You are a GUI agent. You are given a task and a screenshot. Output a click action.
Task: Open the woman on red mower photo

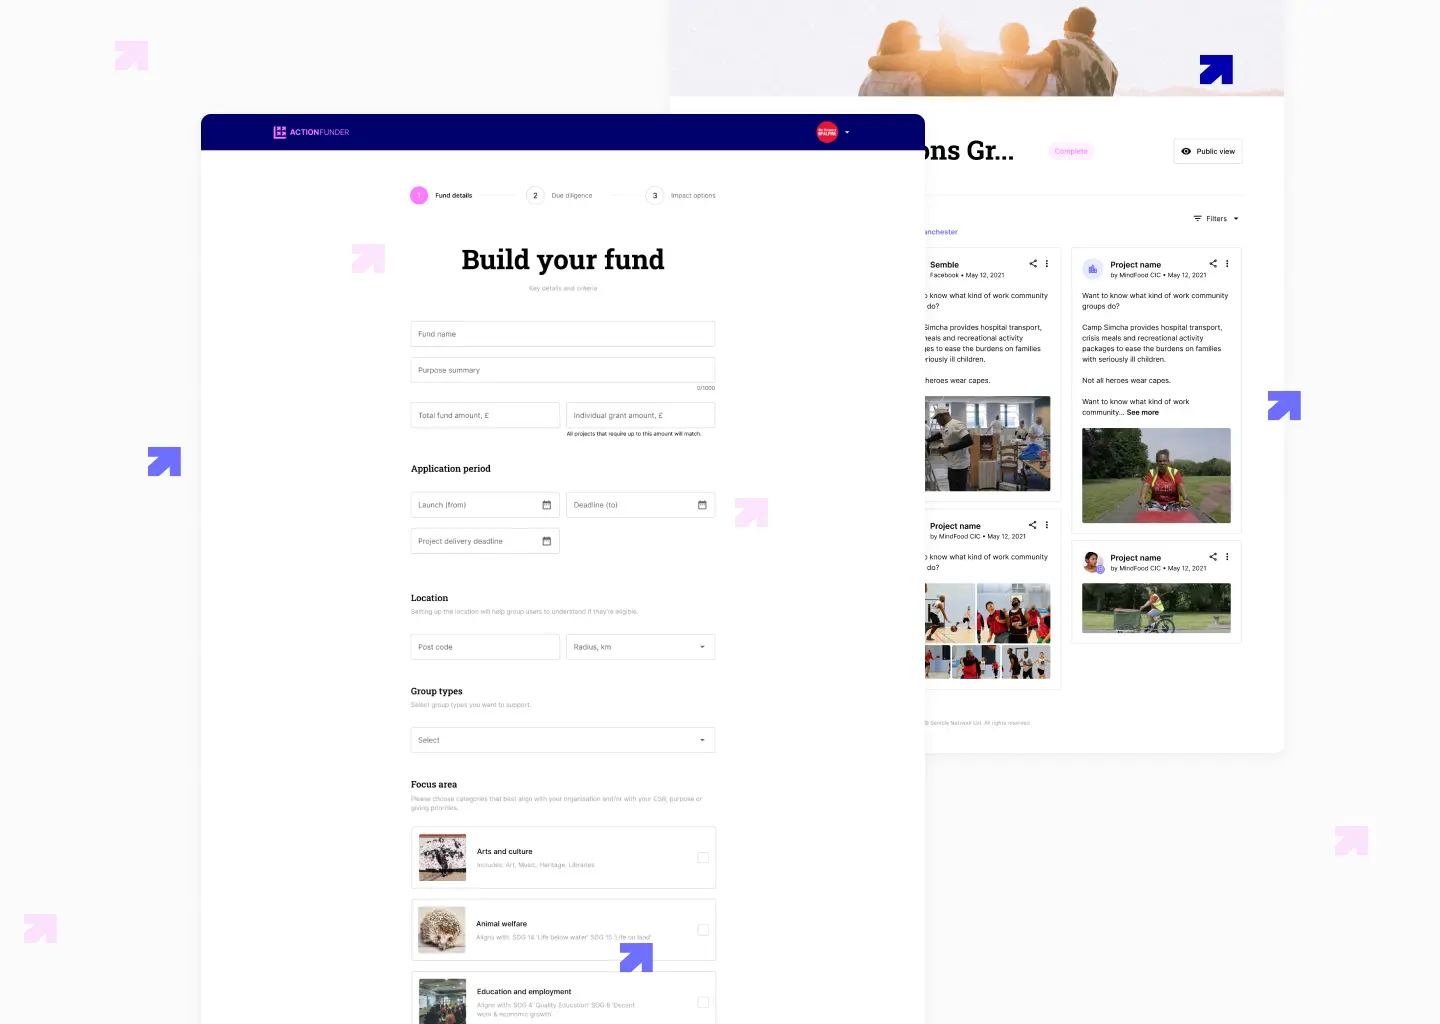click(1156, 475)
